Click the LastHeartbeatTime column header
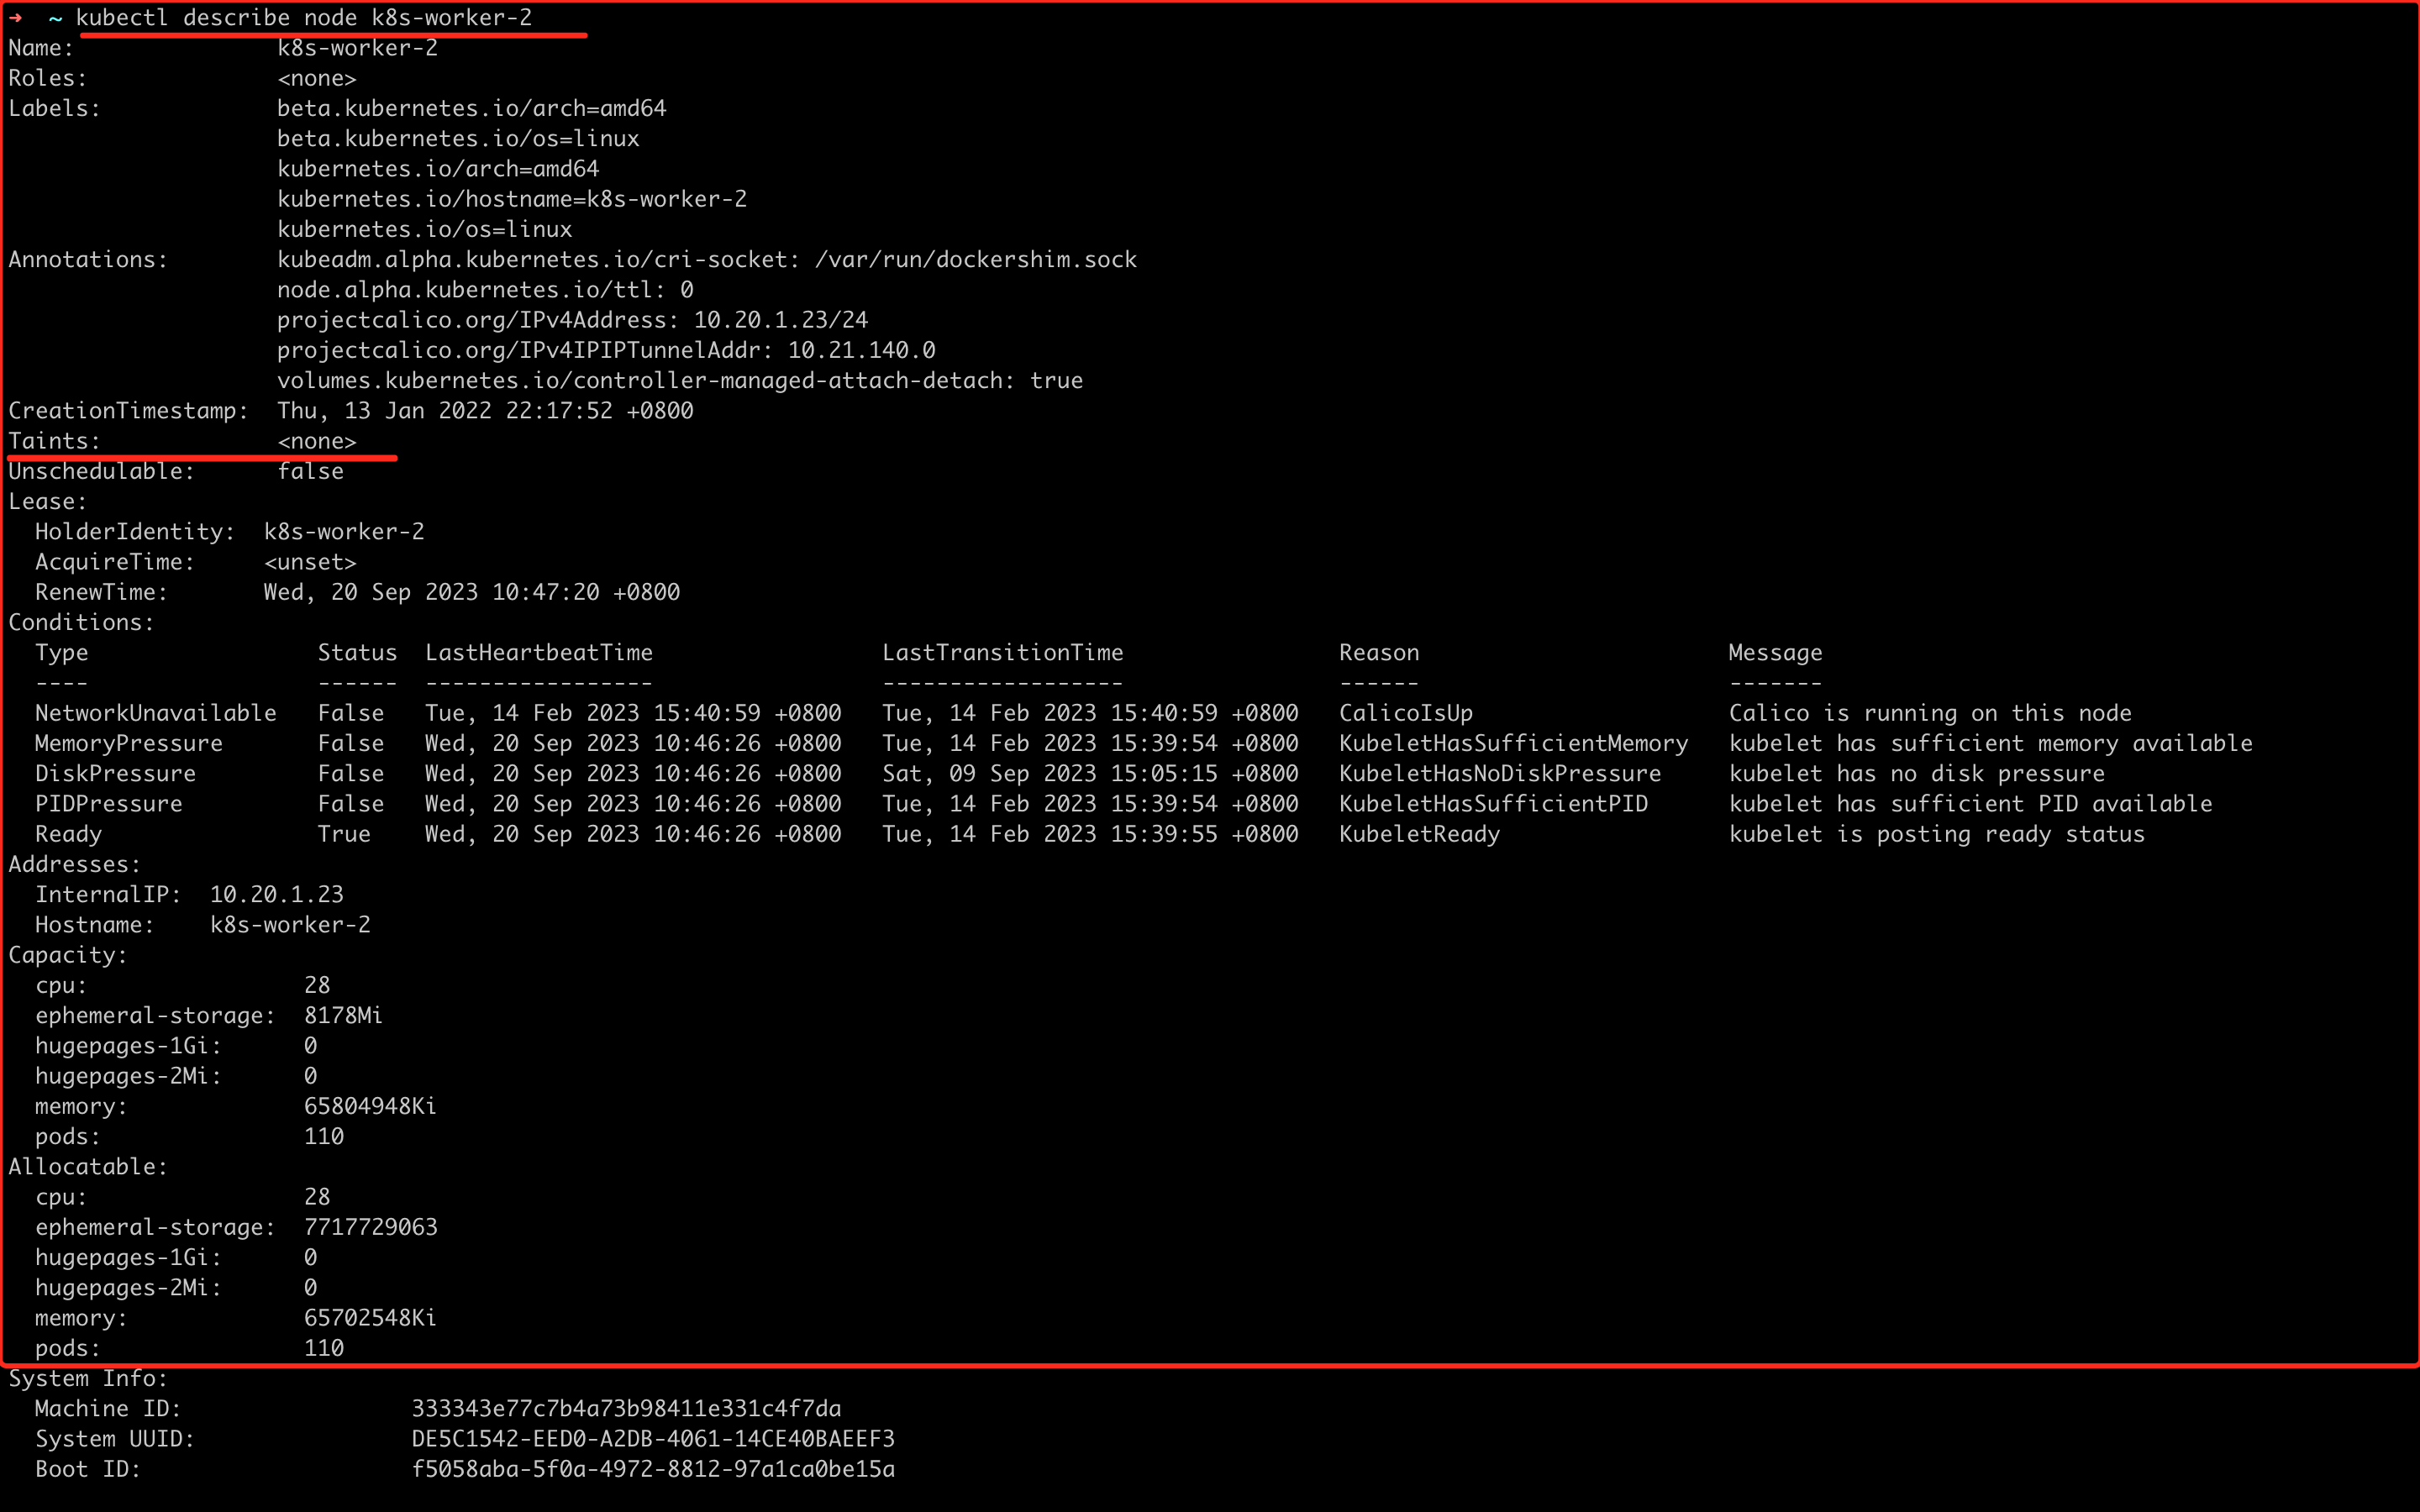 tap(538, 653)
